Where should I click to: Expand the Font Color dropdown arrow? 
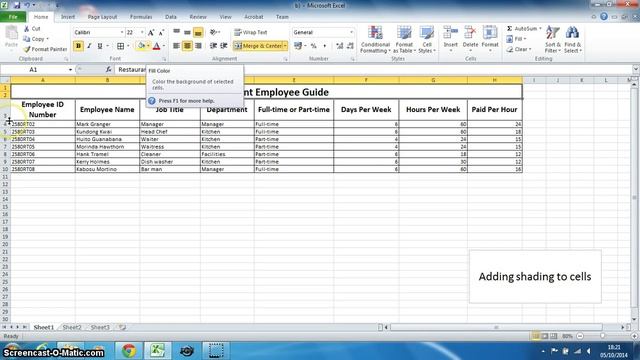(x=164, y=46)
